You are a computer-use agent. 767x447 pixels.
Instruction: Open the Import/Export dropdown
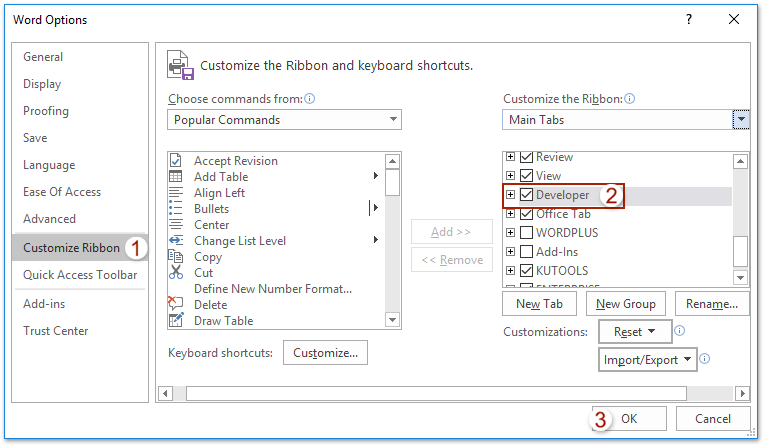point(648,360)
